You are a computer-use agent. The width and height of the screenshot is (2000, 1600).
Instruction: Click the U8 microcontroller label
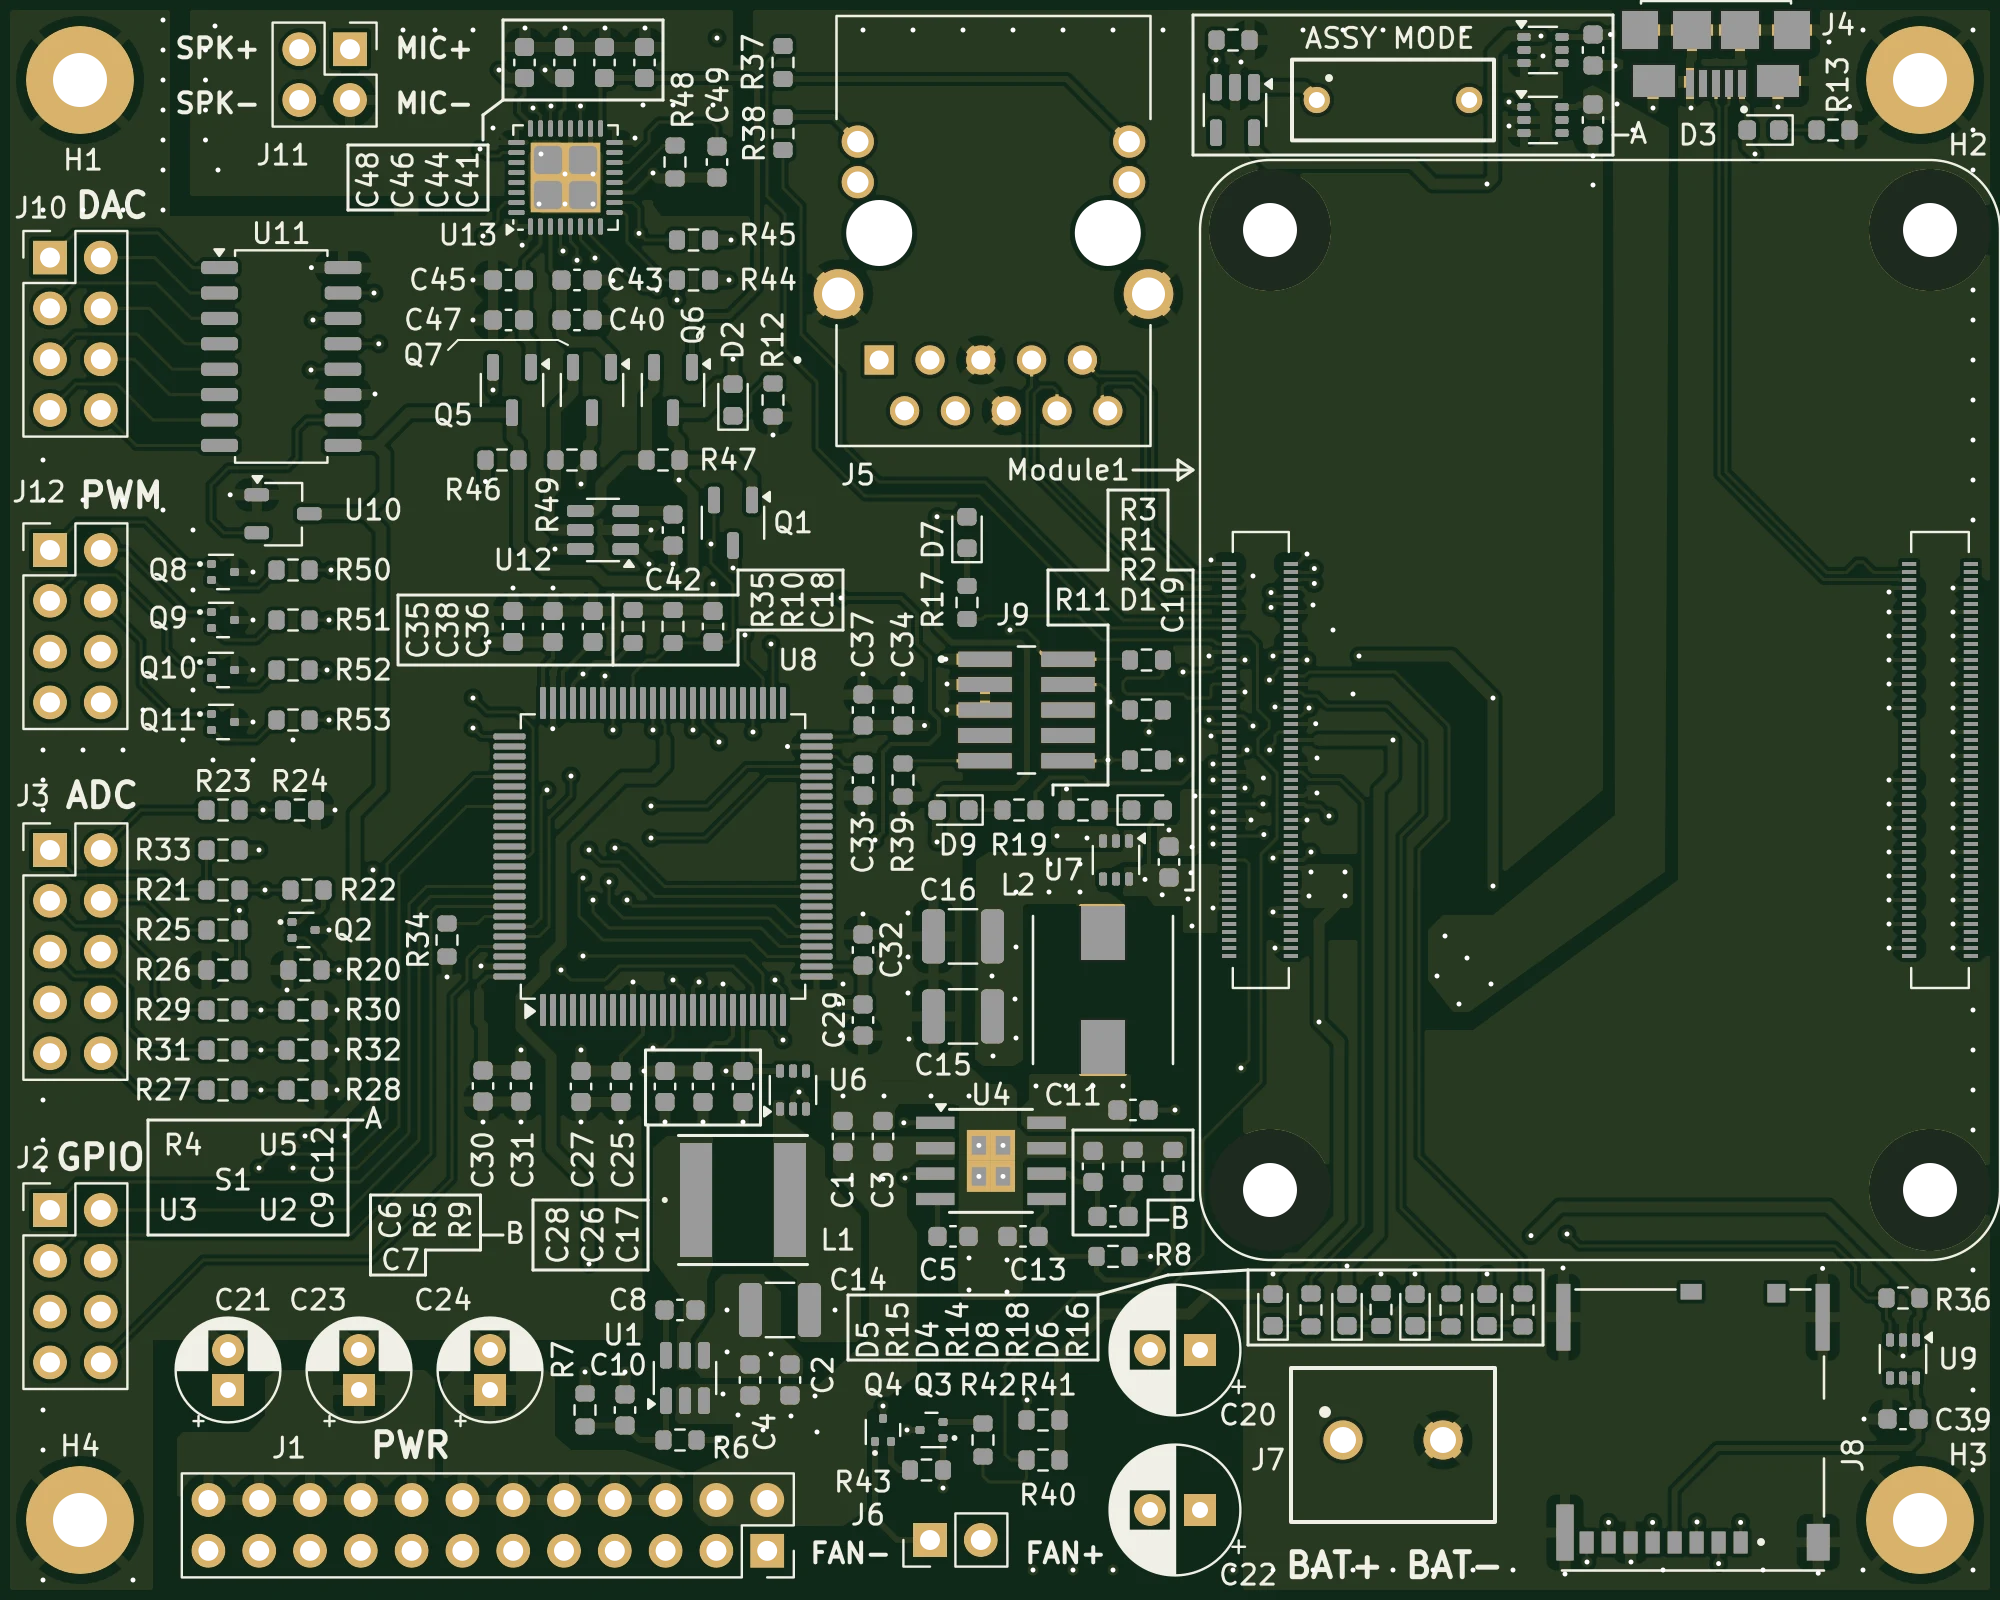tap(798, 660)
